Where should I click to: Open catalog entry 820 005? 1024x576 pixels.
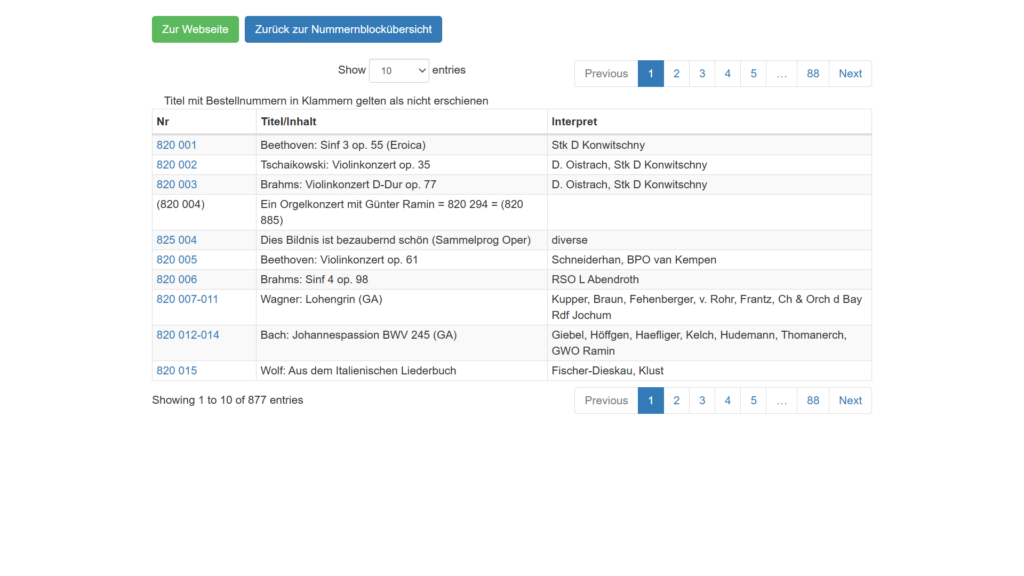[x=176, y=260]
